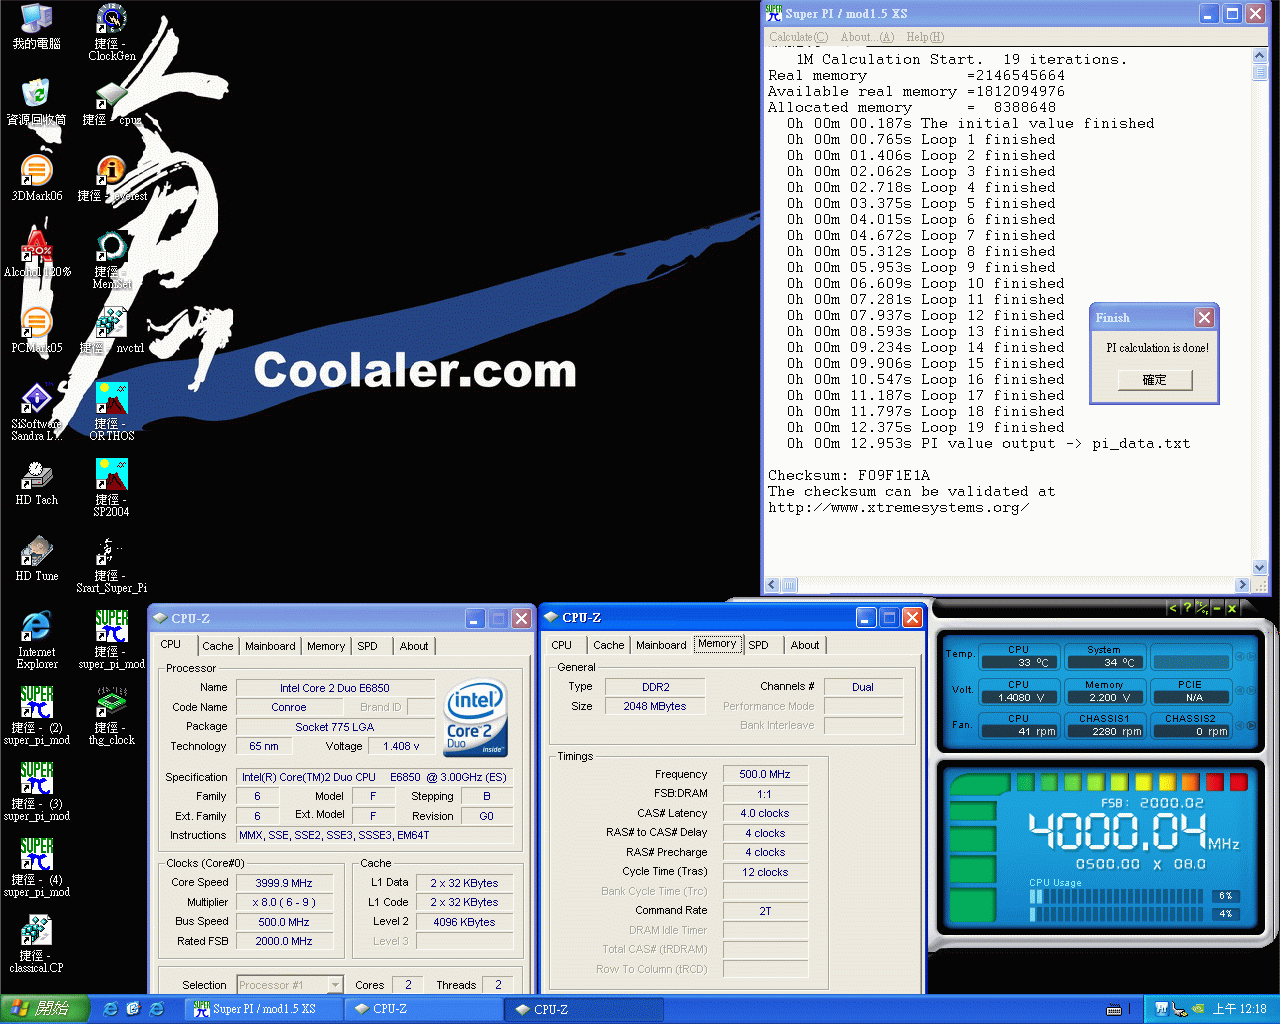This screenshot has height=1024, width=1280.
Task: Switch to CPU tab in Memory CPU-Z window
Action: coord(562,645)
